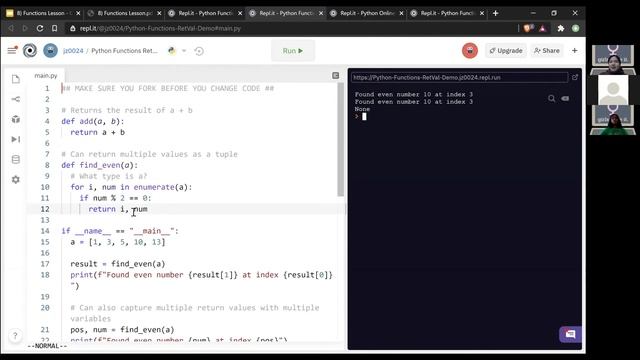The height and width of the screenshot is (360, 640).
Task: Open the Version control sidebar icon
Action: tap(16, 99)
